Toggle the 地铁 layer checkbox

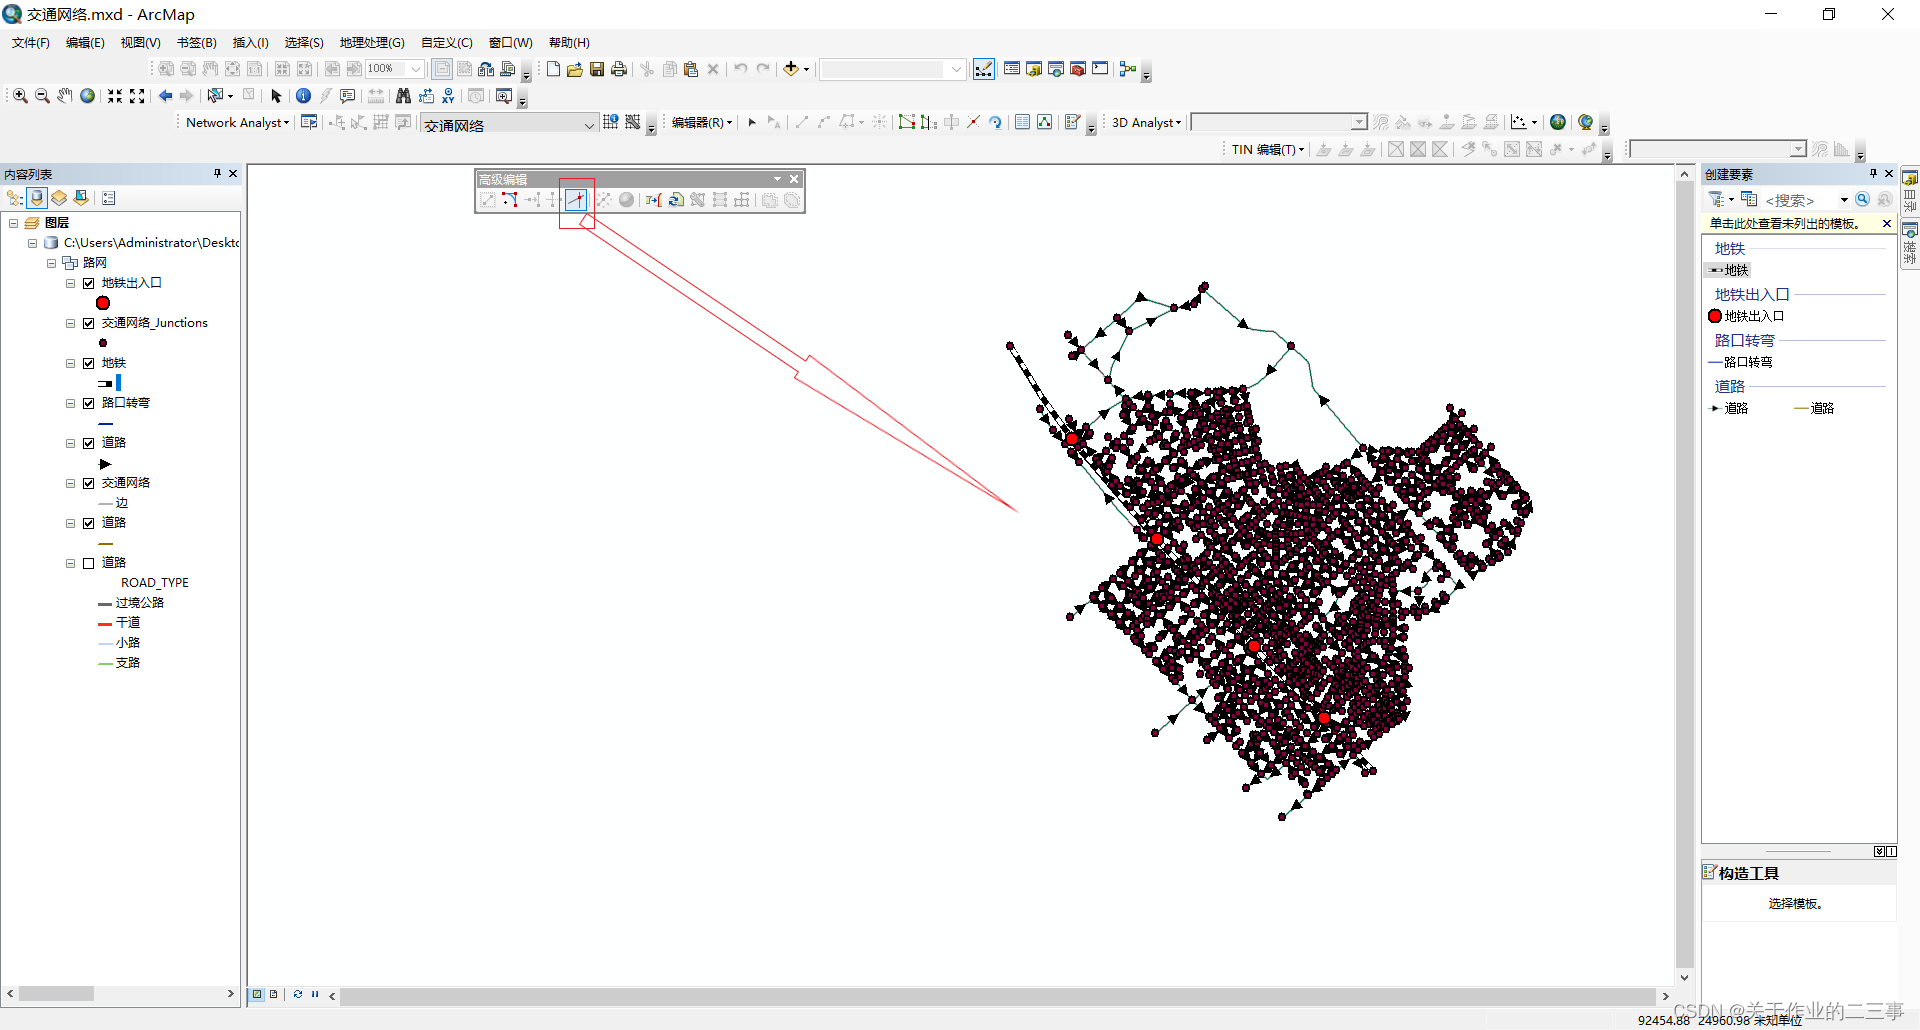tap(89, 363)
